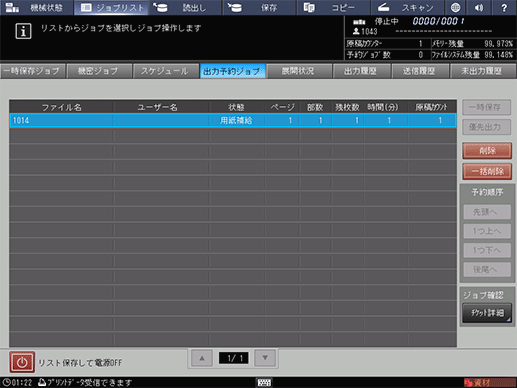The width and height of the screenshot is (517, 388).
Task: Click the clock icon at bottom left
Action: tap(7, 383)
